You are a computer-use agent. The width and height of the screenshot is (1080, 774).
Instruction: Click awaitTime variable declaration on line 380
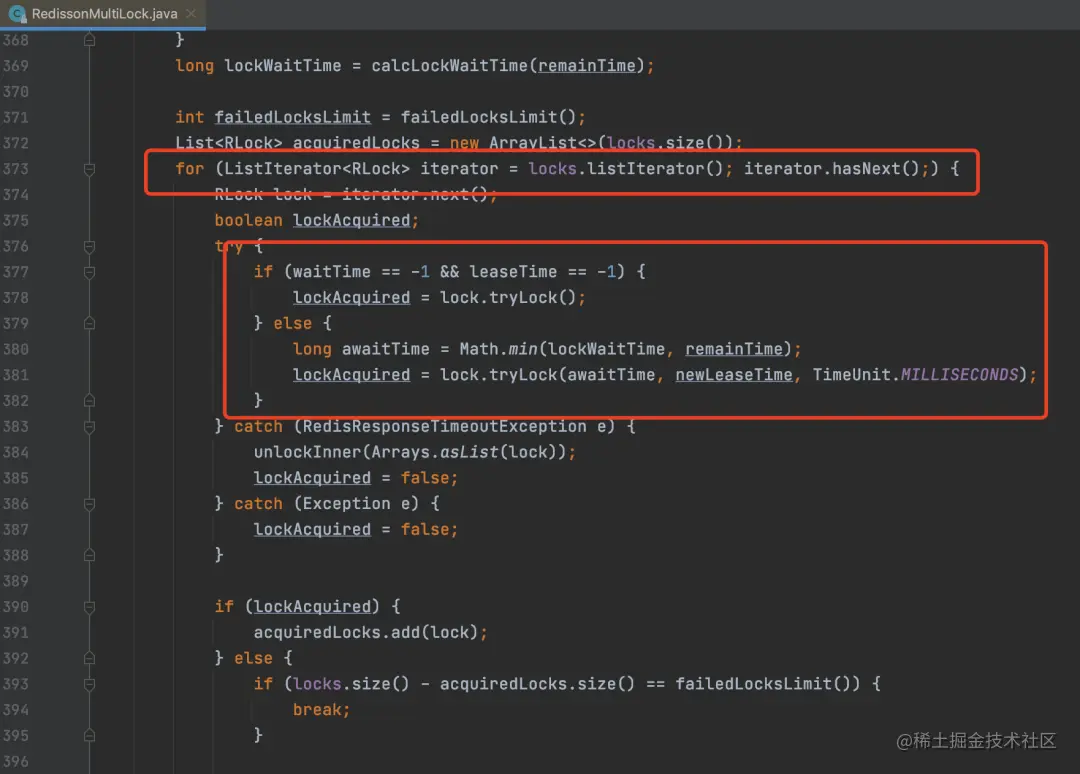[385, 349]
